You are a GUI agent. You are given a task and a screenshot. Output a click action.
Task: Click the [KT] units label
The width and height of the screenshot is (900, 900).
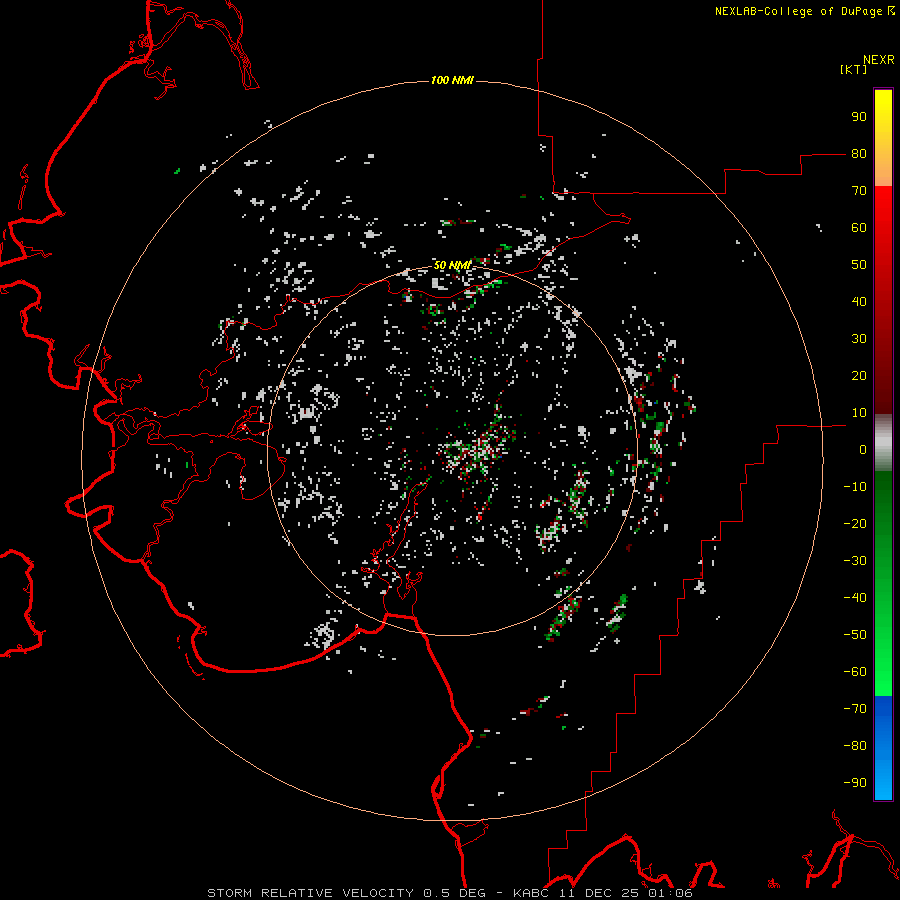pyautogui.click(x=854, y=69)
